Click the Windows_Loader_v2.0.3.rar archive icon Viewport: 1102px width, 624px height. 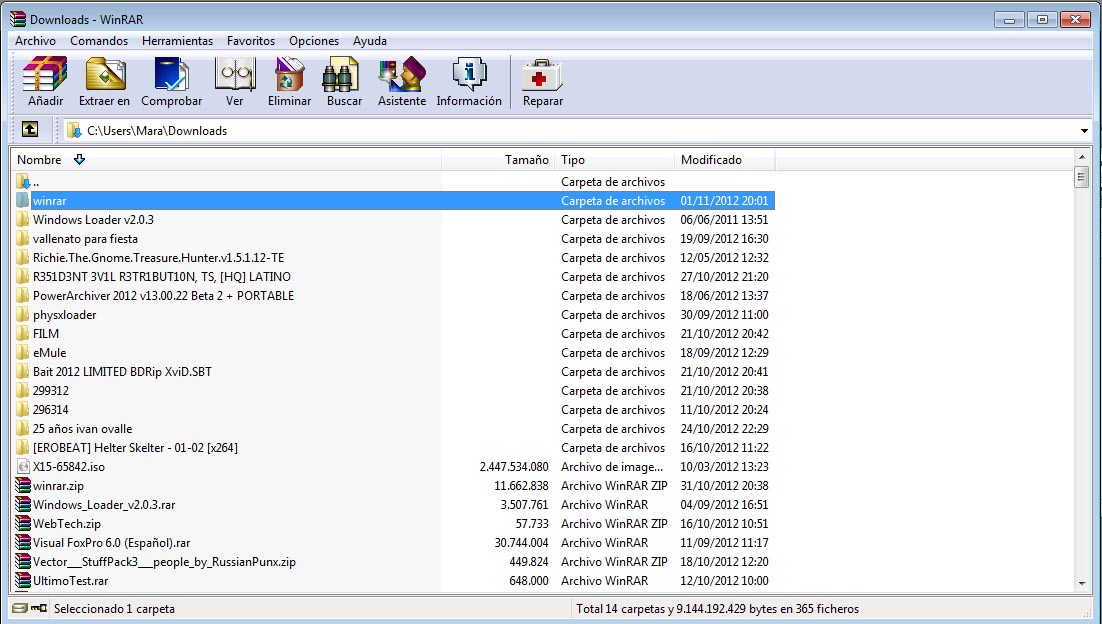(x=23, y=505)
